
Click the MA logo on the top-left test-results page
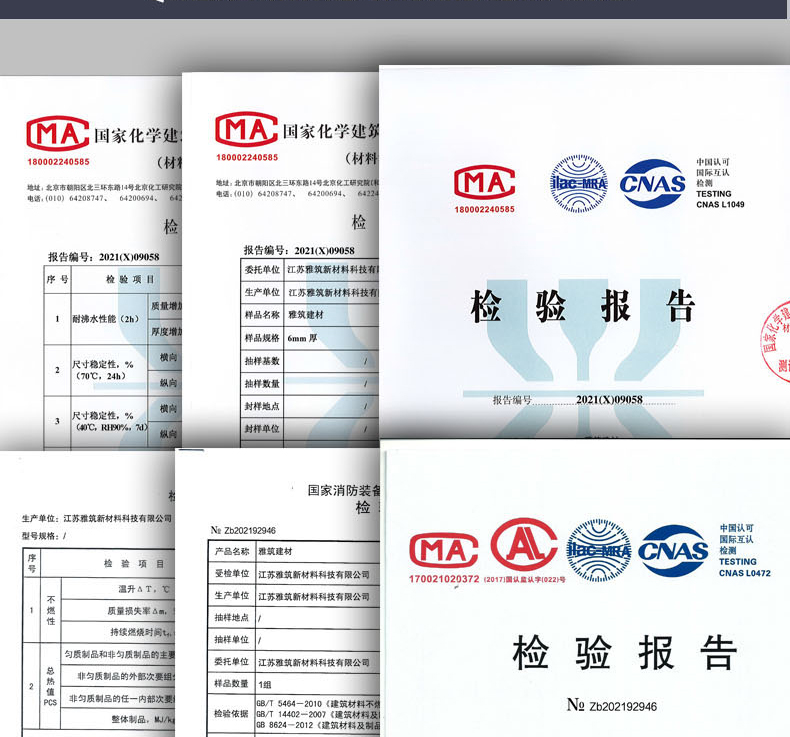pos(57,133)
